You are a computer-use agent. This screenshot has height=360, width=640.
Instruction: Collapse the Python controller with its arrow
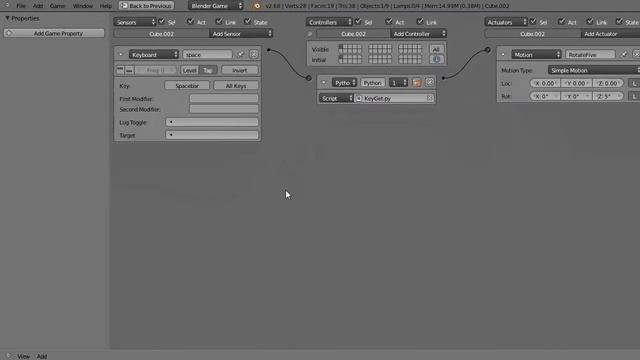point(324,82)
